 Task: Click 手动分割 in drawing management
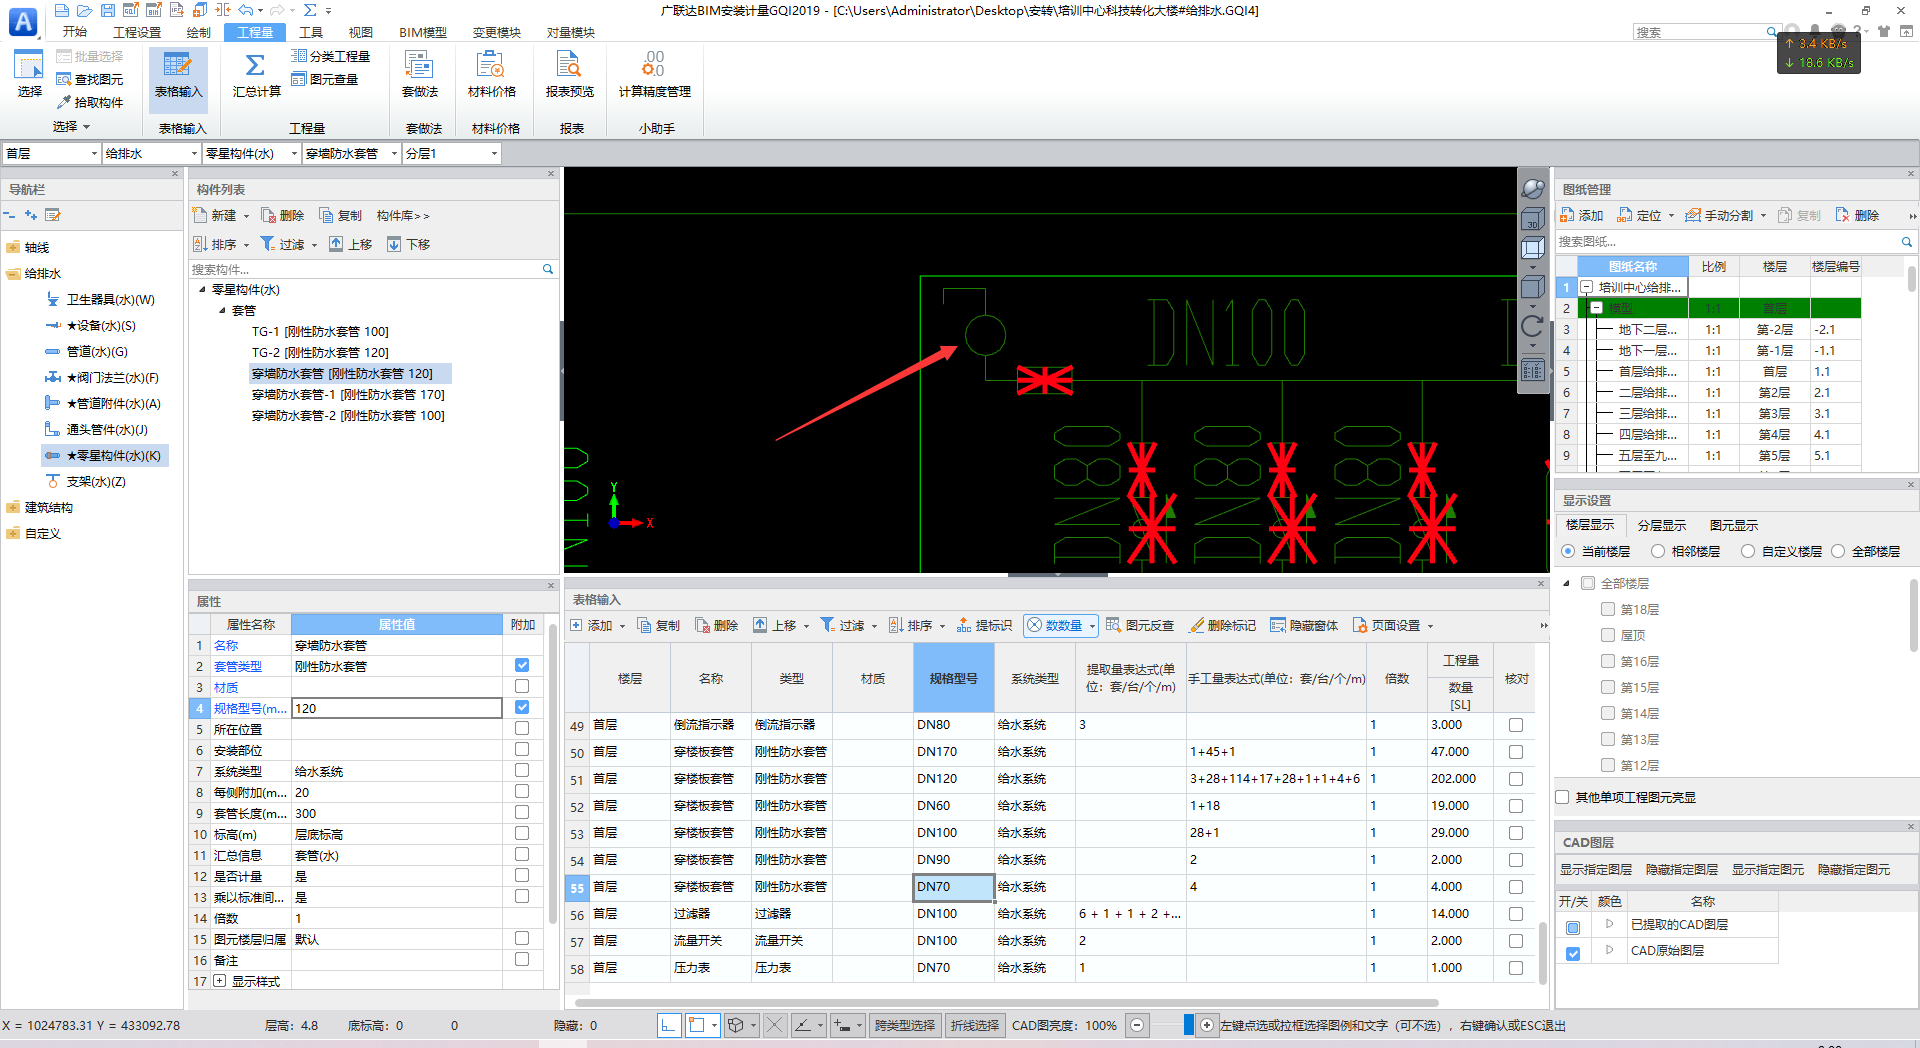tap(1720, 215)
